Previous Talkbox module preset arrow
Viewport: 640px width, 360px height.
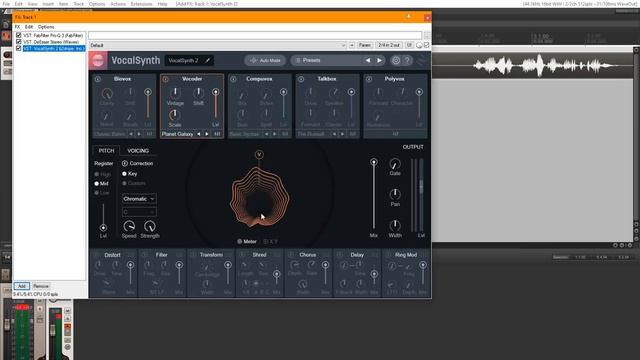[x=334, y=134]
